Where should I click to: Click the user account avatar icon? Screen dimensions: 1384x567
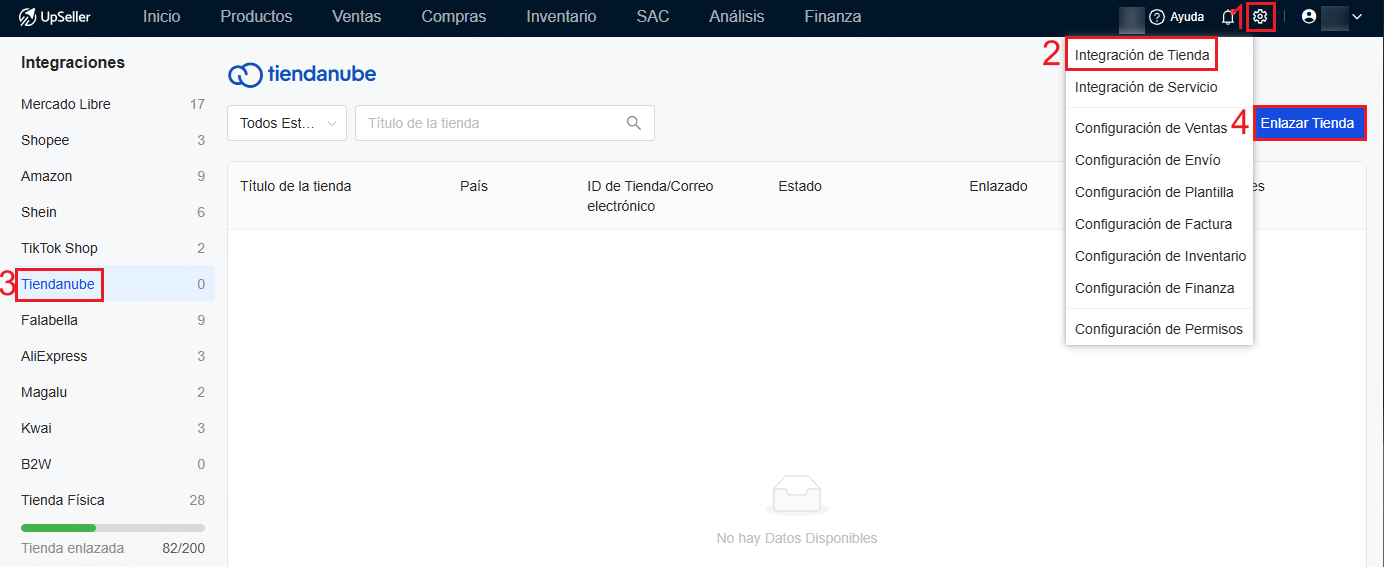pos(1309,17)
